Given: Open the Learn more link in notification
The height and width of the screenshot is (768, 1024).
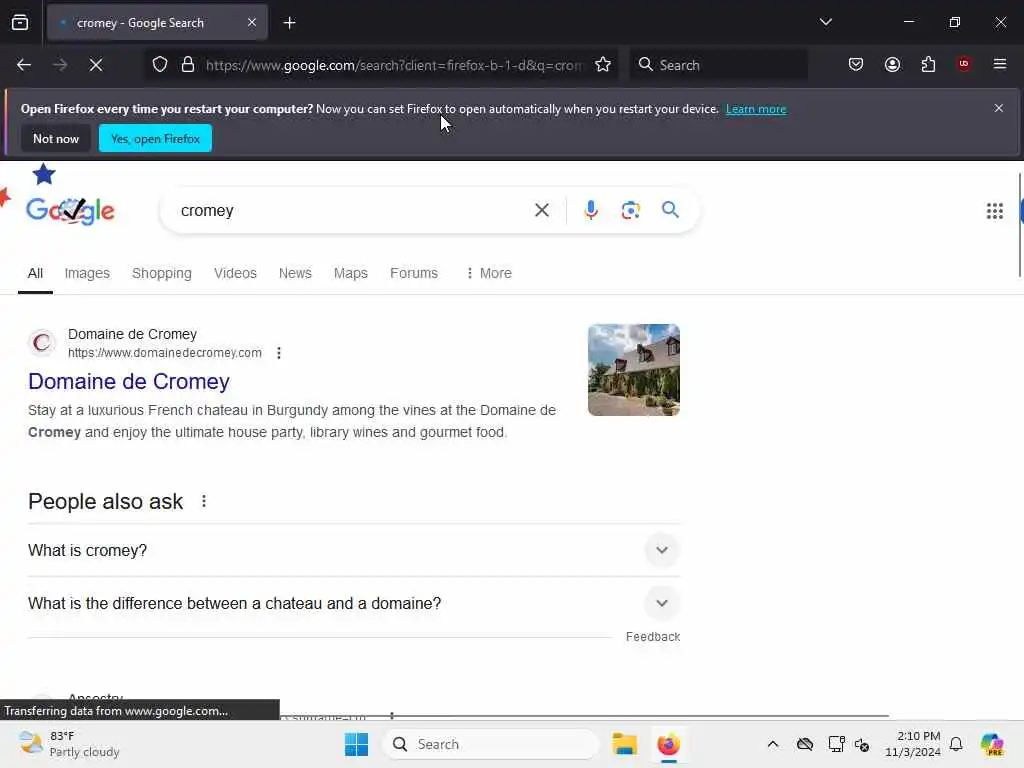Looking at the screenshot, I should click(756, 109).
